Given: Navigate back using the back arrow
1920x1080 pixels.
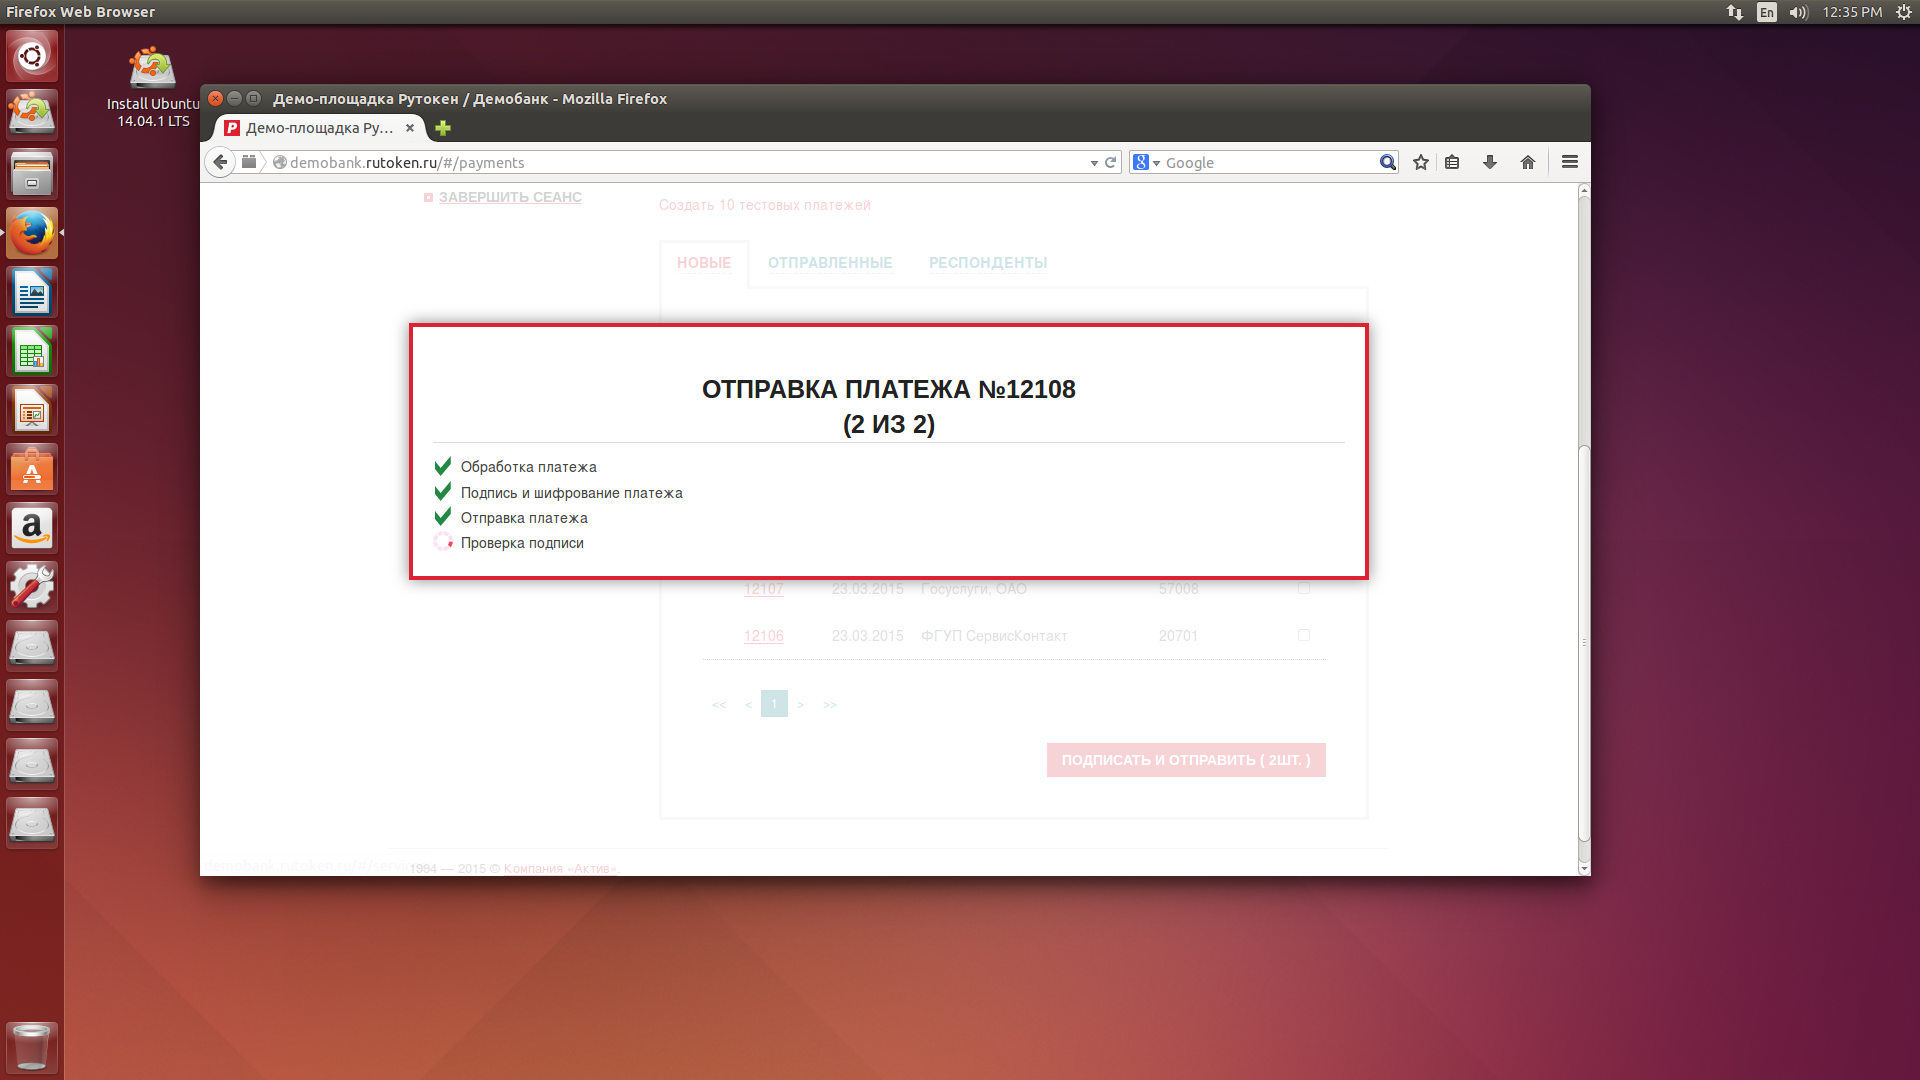Looking at the screenshot, I should (220, 162).
